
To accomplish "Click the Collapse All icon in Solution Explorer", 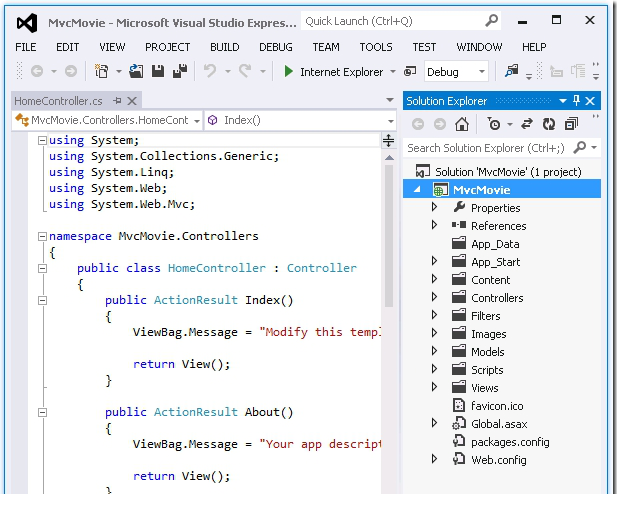I will point(571,124).
